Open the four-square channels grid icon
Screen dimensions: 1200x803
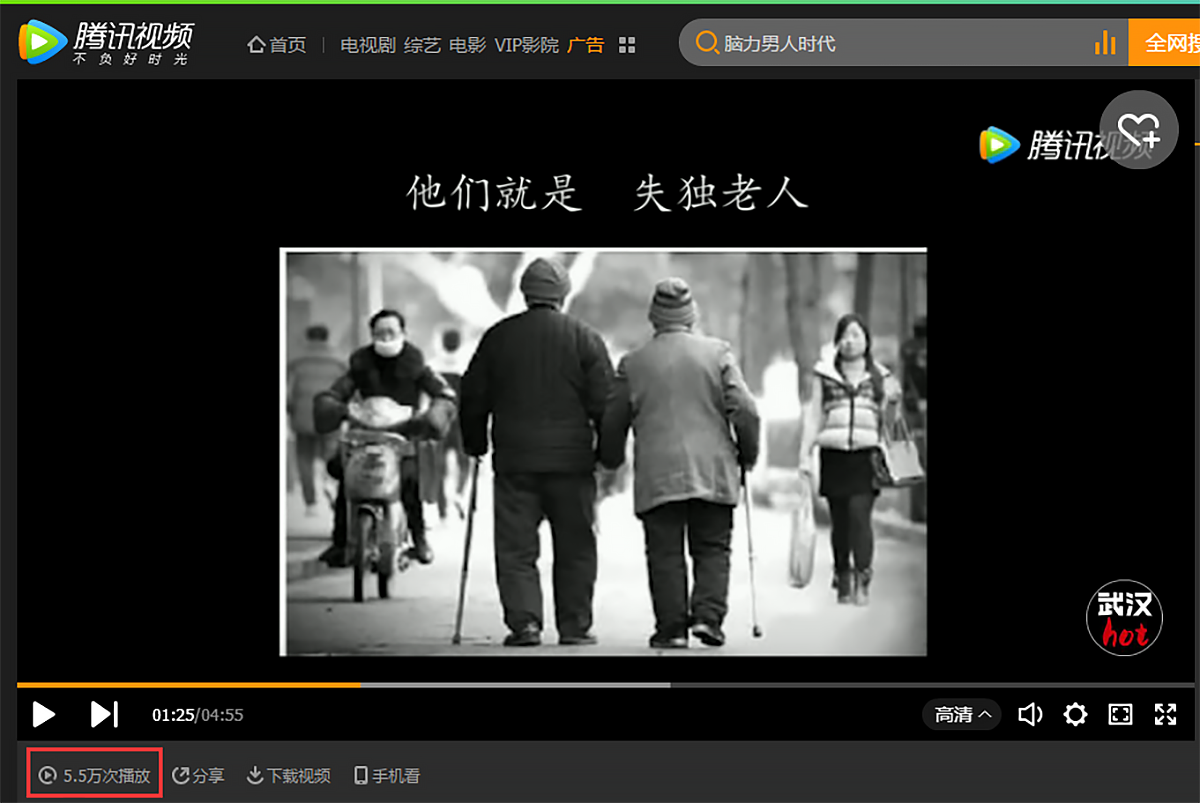(x=628, y=45)
